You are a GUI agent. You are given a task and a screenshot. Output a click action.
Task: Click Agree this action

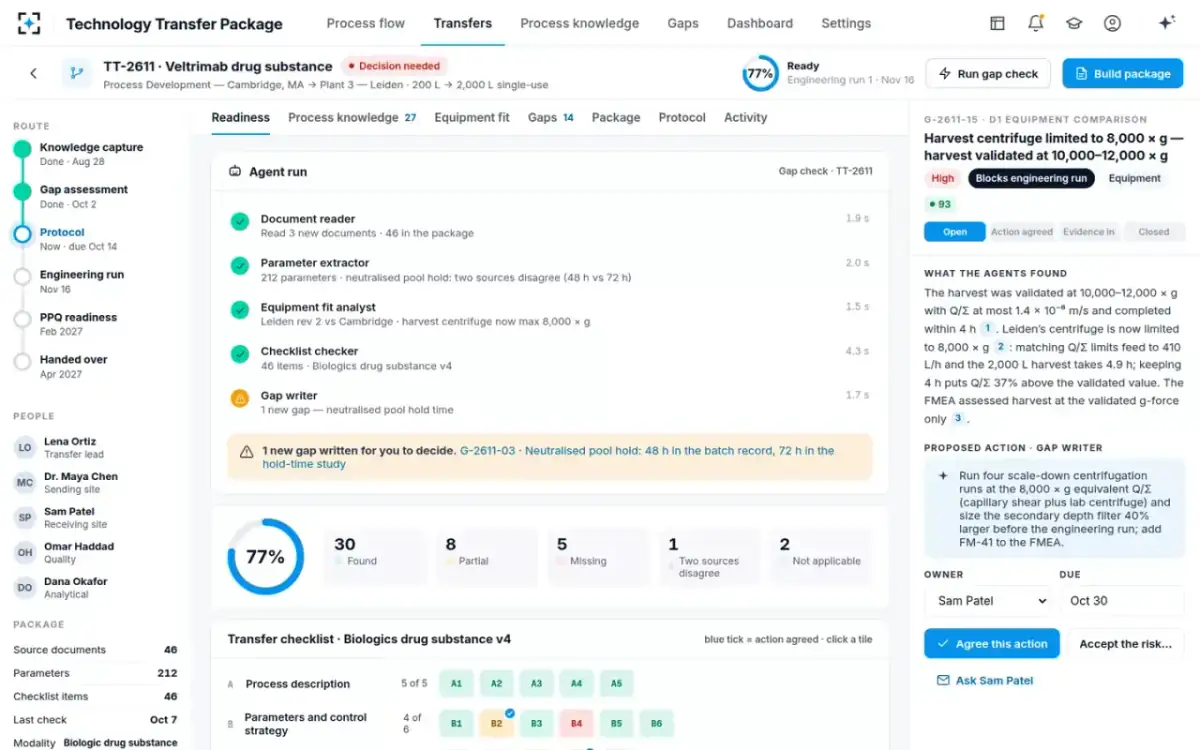click(x=991, y=644)
